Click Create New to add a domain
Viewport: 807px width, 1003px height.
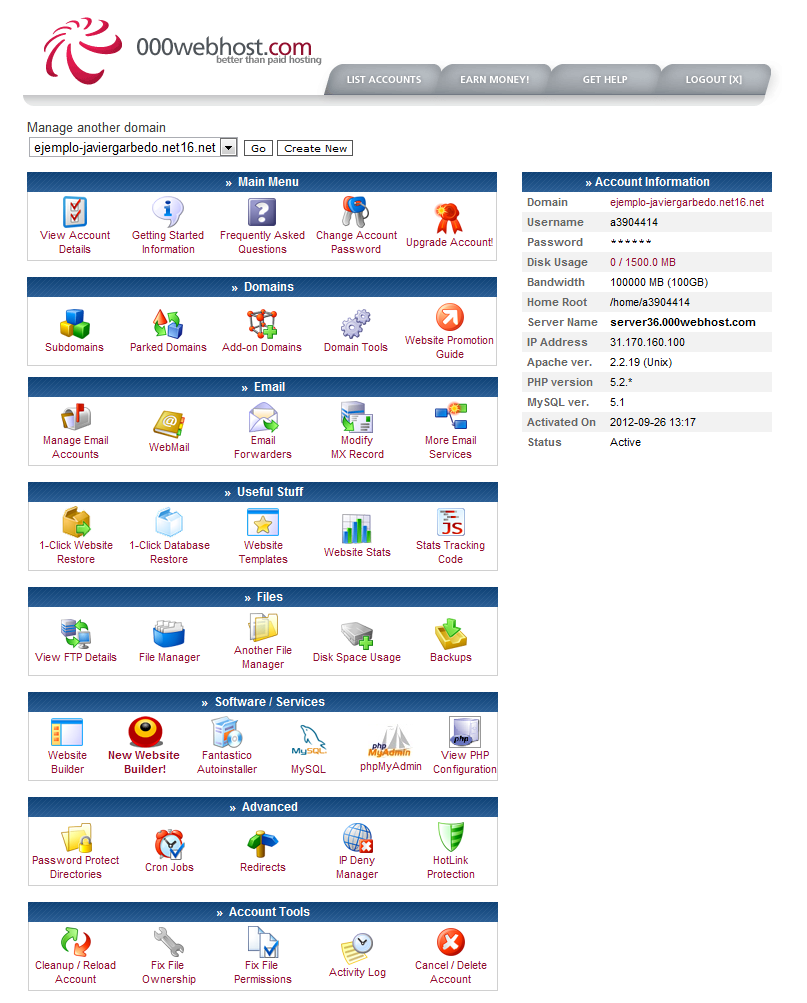314,147
